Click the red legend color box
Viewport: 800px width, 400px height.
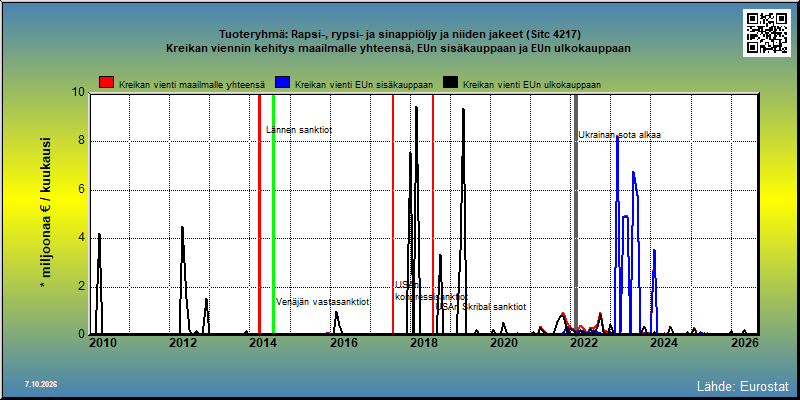click(107, 83)
